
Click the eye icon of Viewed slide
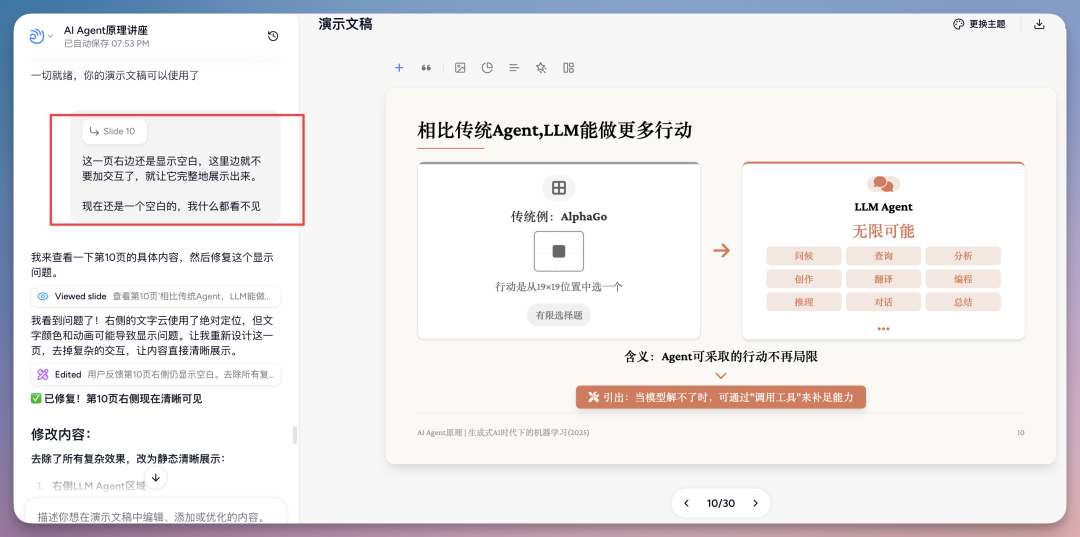point(43,297)
